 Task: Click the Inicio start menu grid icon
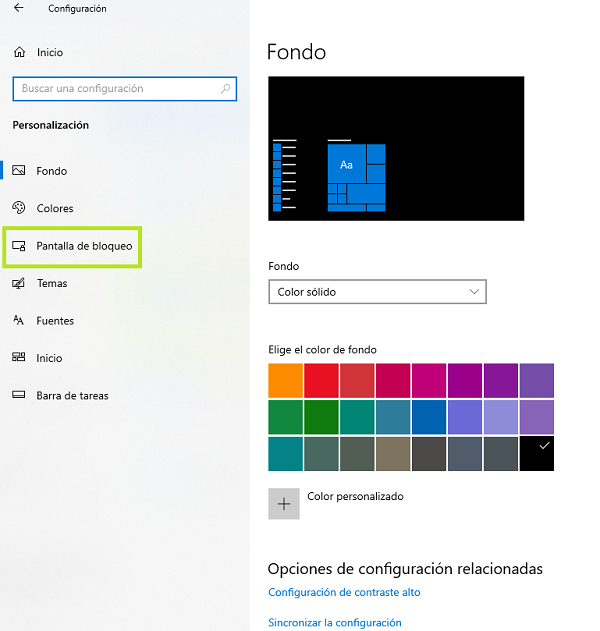click(x=18, y=358)
